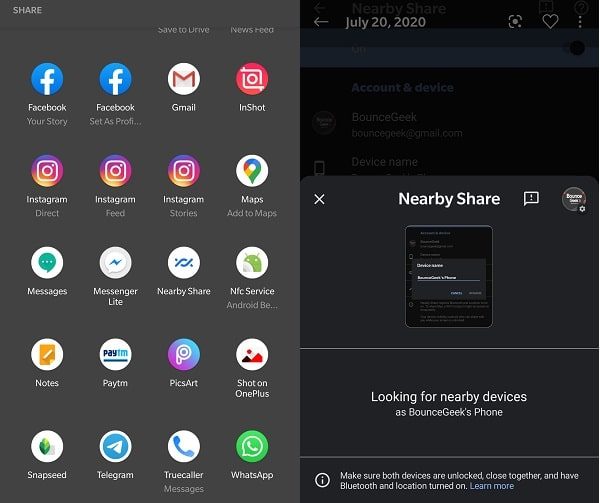Favorite the photo with heart icon
The width and height of the screenshot is (600, 503).
tap(550, 21)
